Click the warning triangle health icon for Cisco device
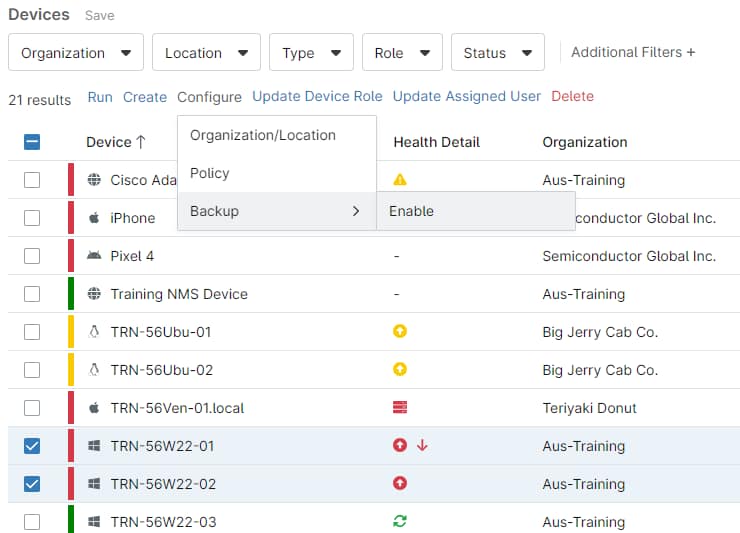This screenshot has height=533, width=740. pyautogui.click(x=400, y=180)
